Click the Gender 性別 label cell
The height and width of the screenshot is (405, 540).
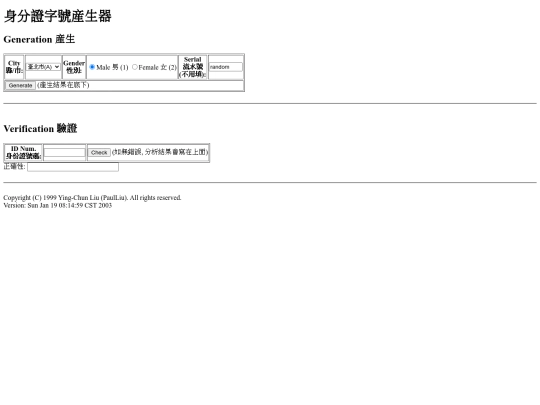[x=74, y=67]
